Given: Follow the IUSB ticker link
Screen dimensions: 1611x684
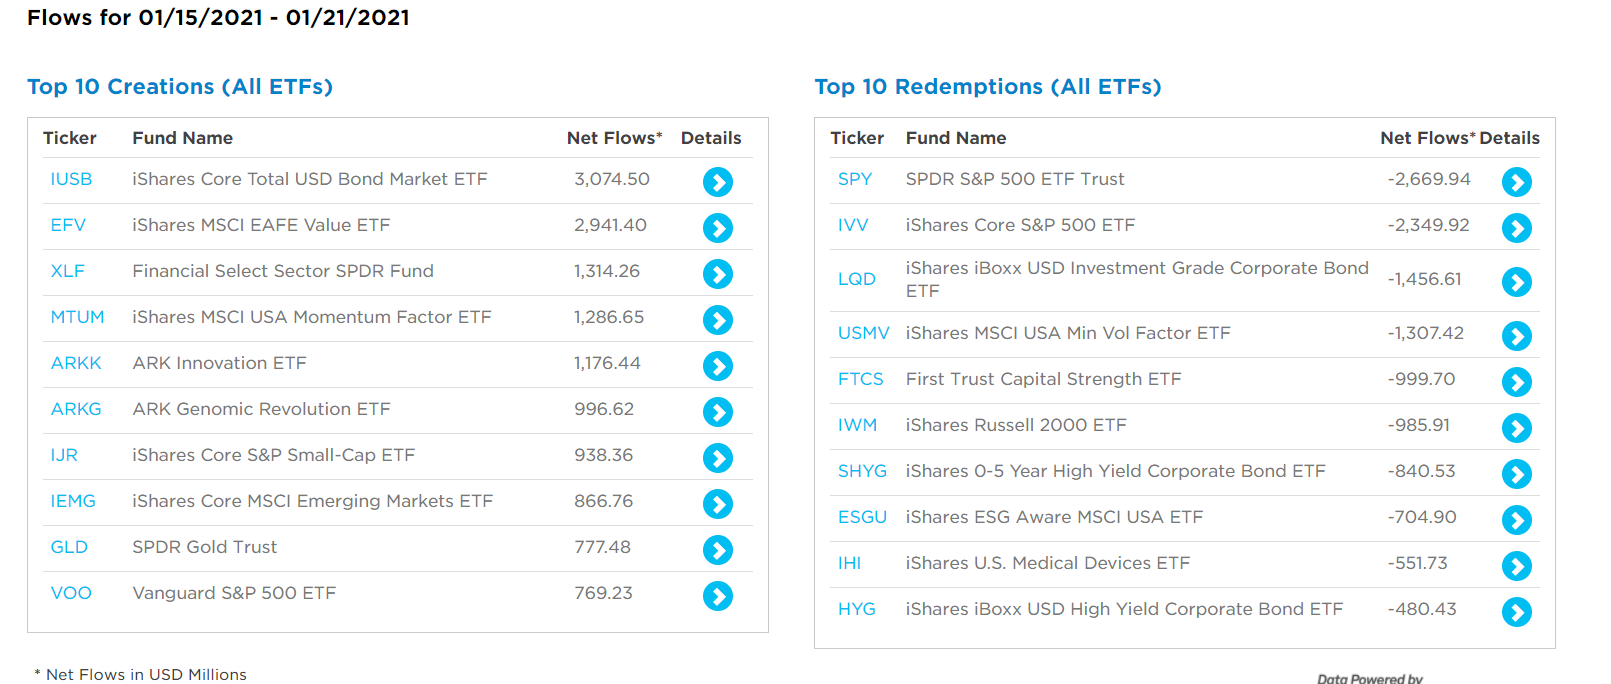Looking at the screenshot, I should (71, 179).
